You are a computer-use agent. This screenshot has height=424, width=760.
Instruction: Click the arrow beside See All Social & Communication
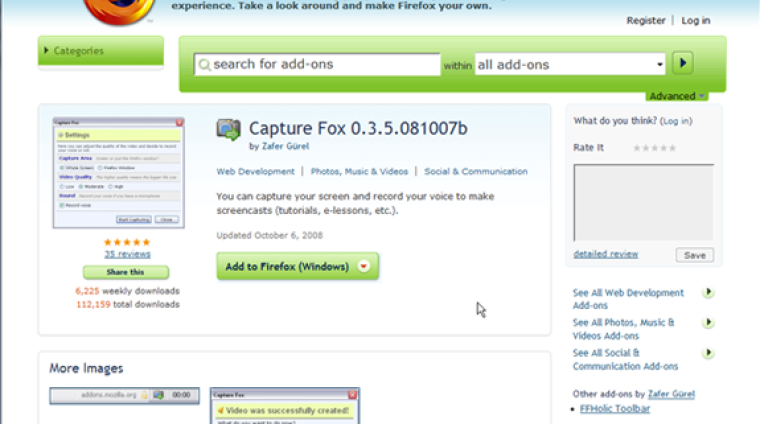[x=708, y=353]
